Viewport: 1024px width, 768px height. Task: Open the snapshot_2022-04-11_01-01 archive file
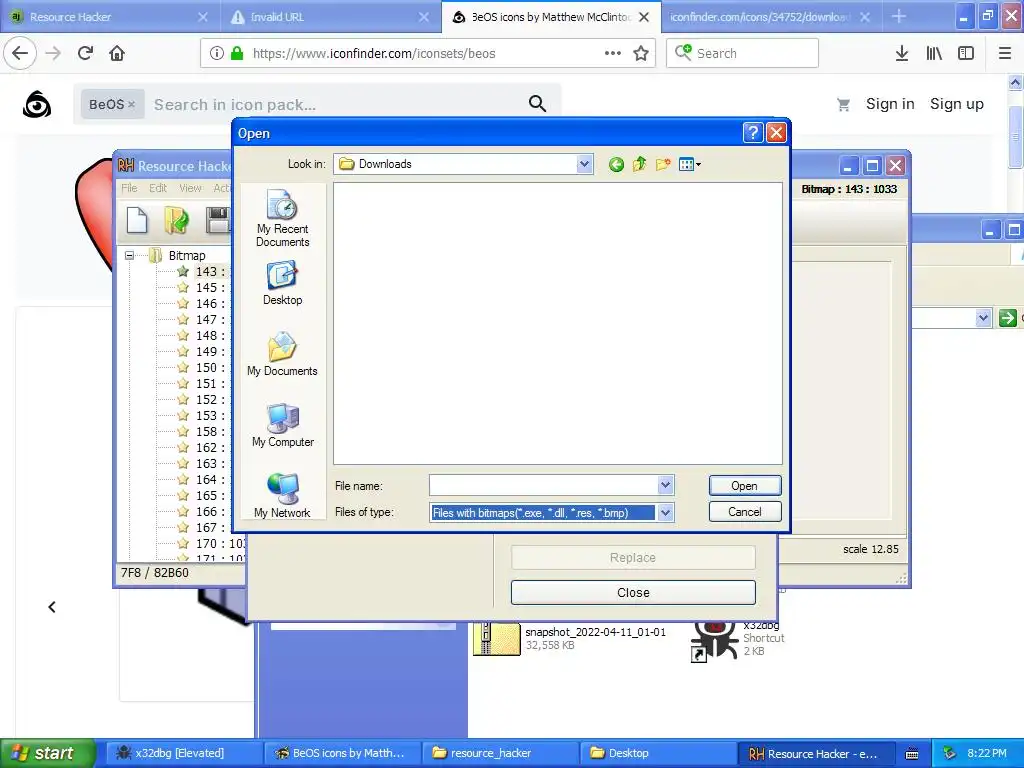pyautogui.click(x=569, y=637)
